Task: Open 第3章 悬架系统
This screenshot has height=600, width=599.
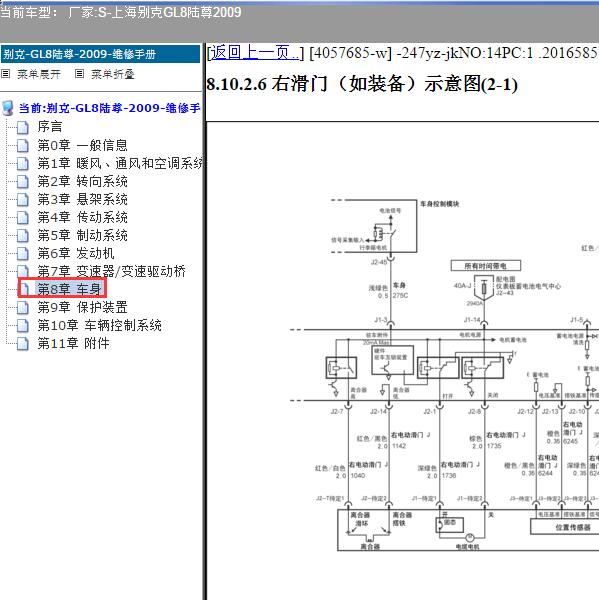Action: [82, 199]
